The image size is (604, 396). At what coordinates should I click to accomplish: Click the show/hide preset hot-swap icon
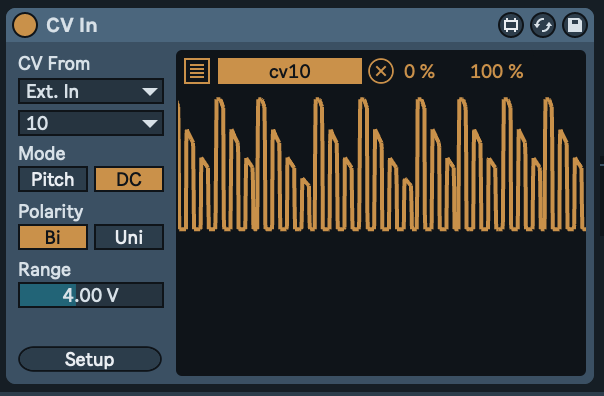point(511,25)
